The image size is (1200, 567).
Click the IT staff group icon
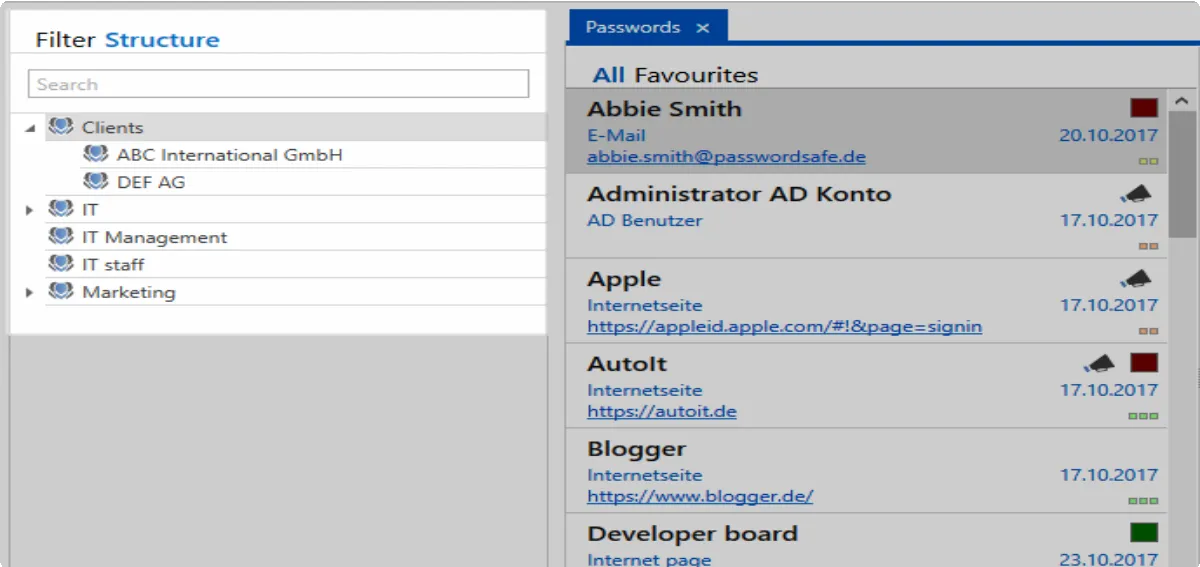coord(61,264)
